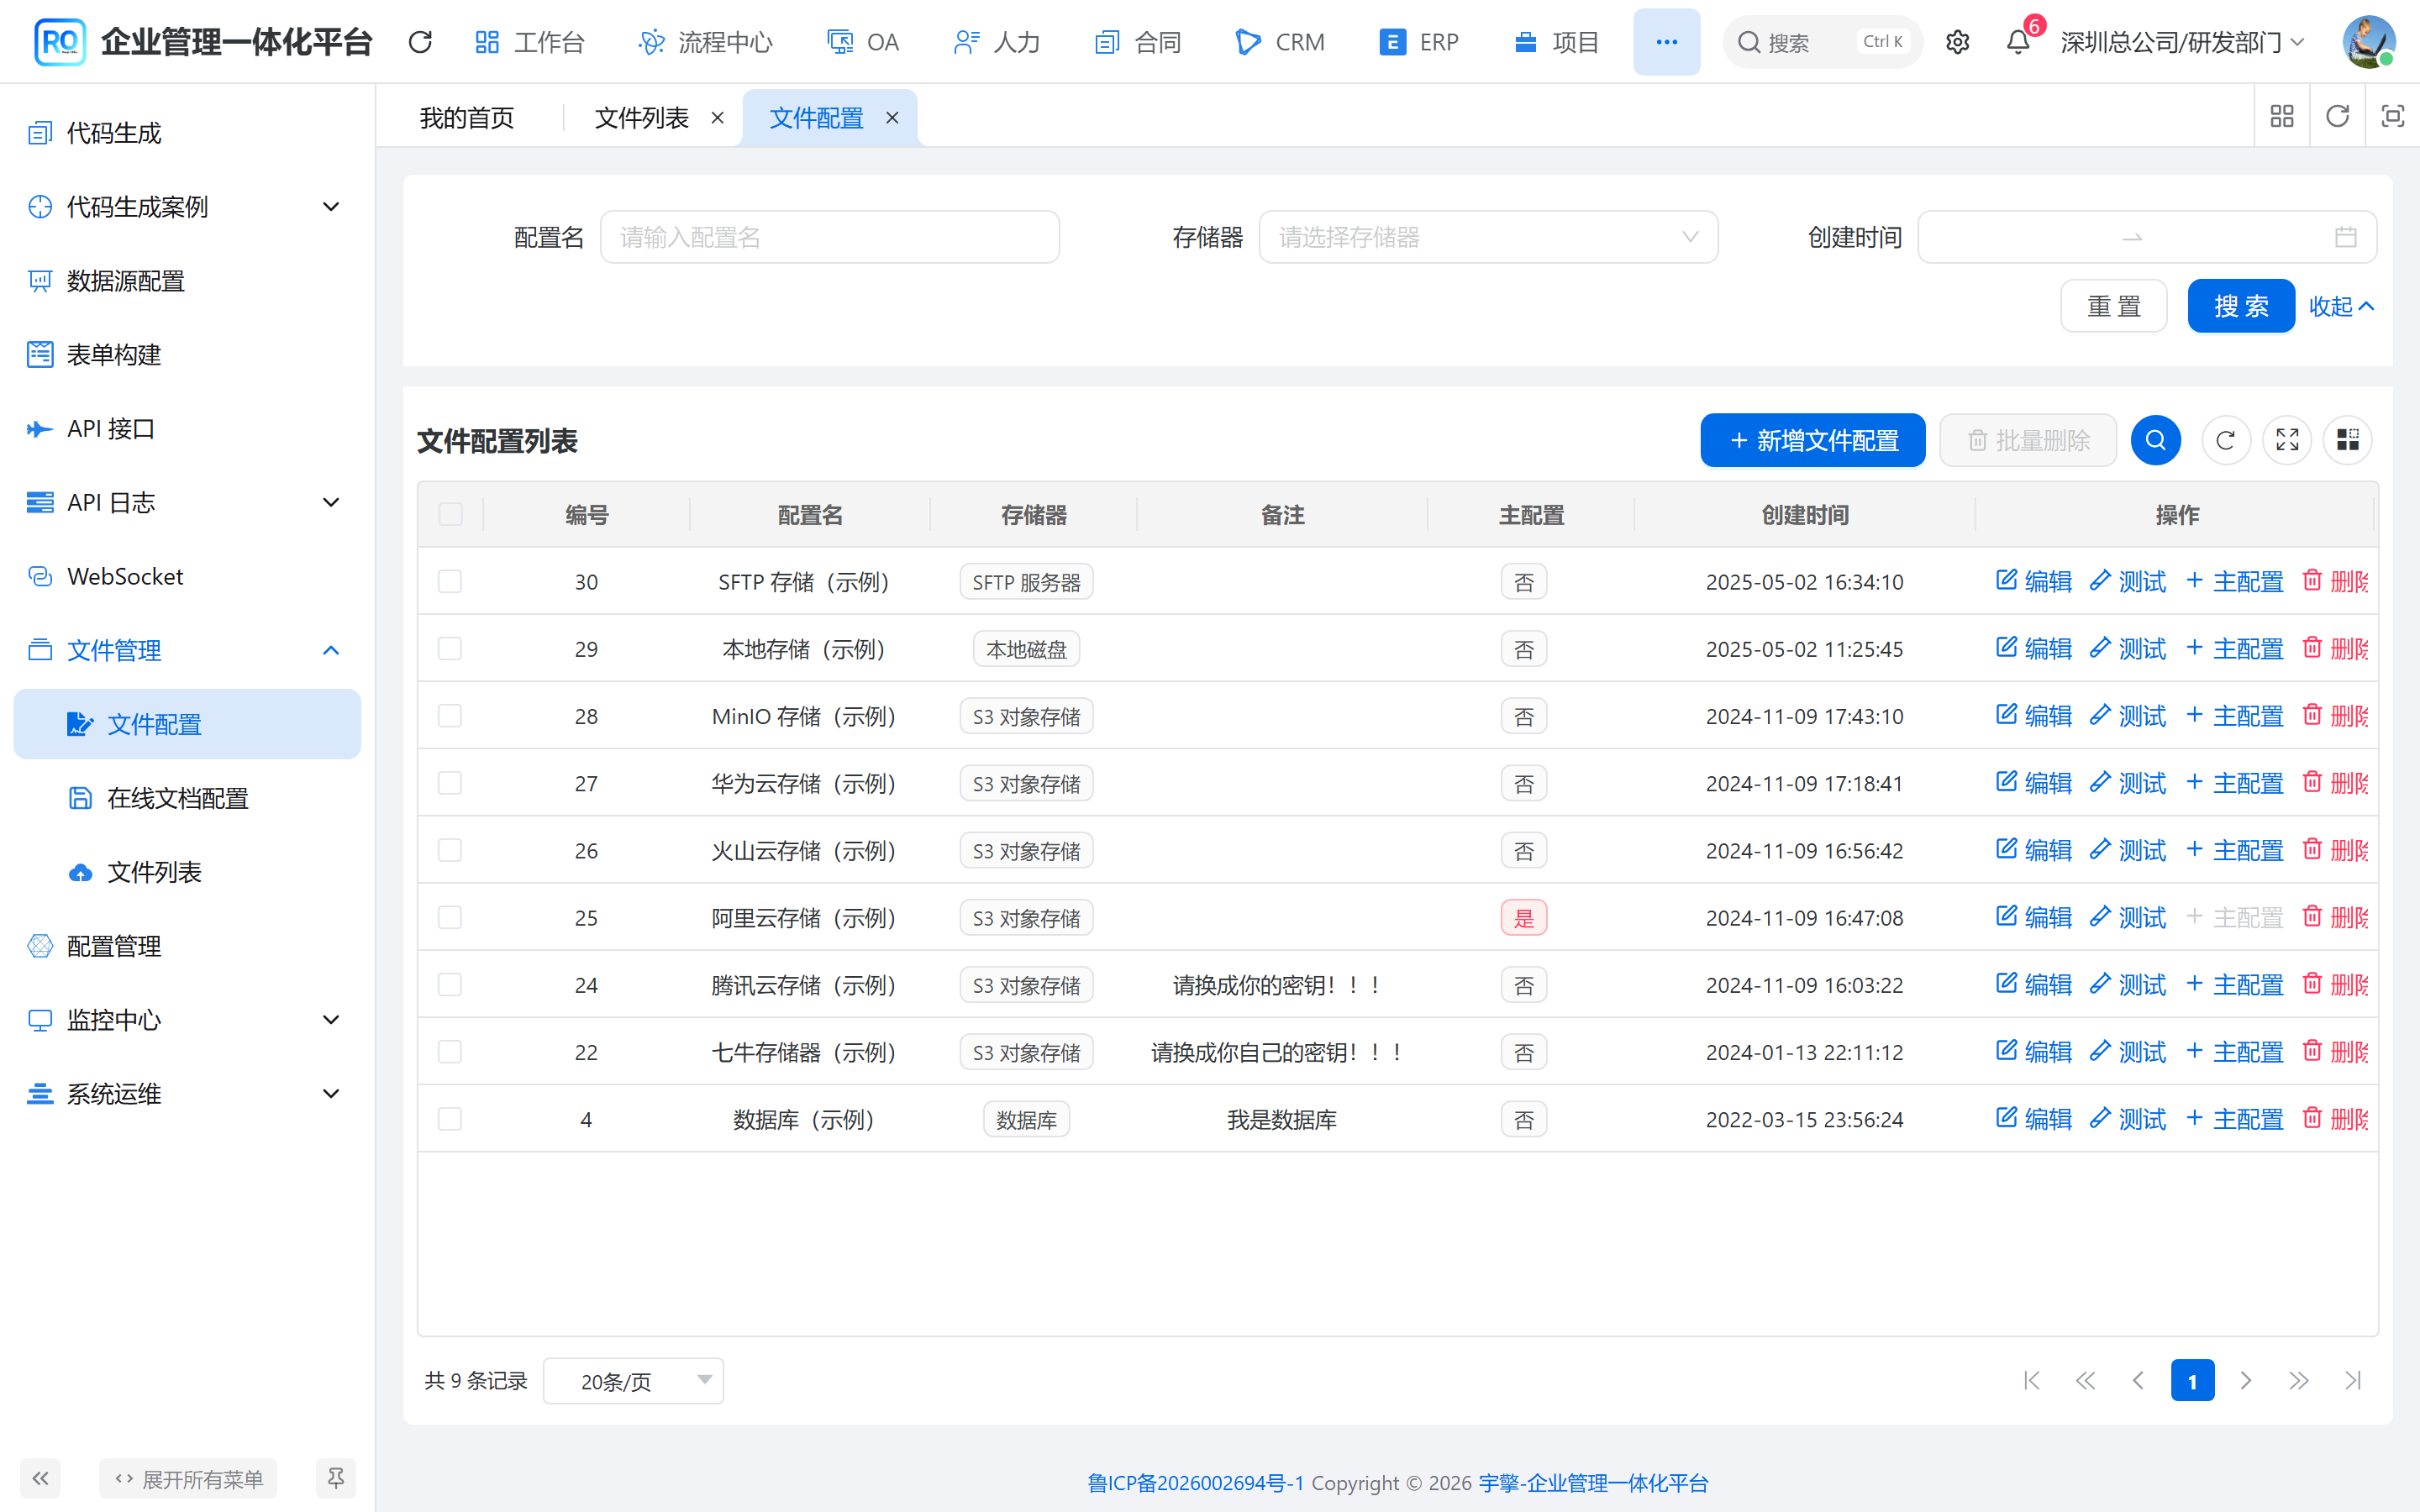Click 展开所有菜单 button
This screenshot has height=1512, width=2420.
[188, 1478]
